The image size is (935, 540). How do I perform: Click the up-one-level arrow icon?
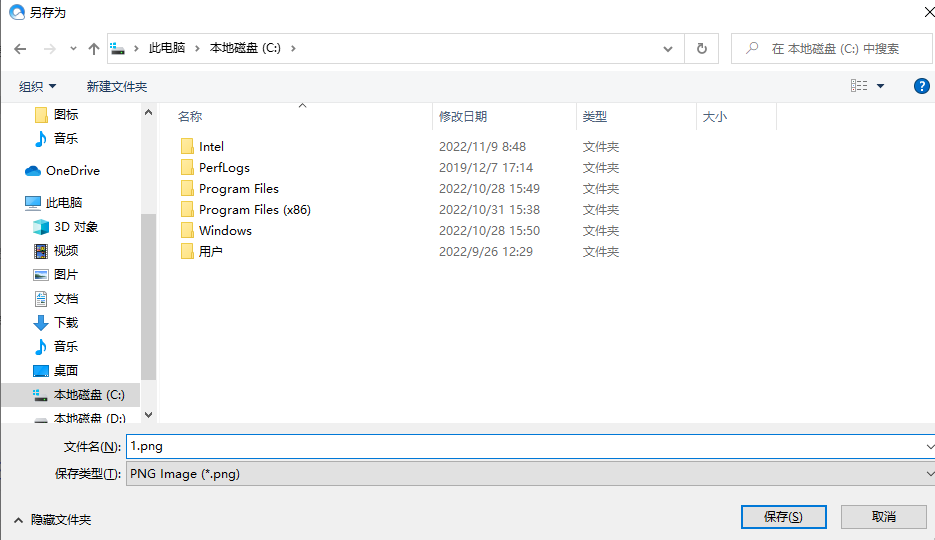coord(94,48)
